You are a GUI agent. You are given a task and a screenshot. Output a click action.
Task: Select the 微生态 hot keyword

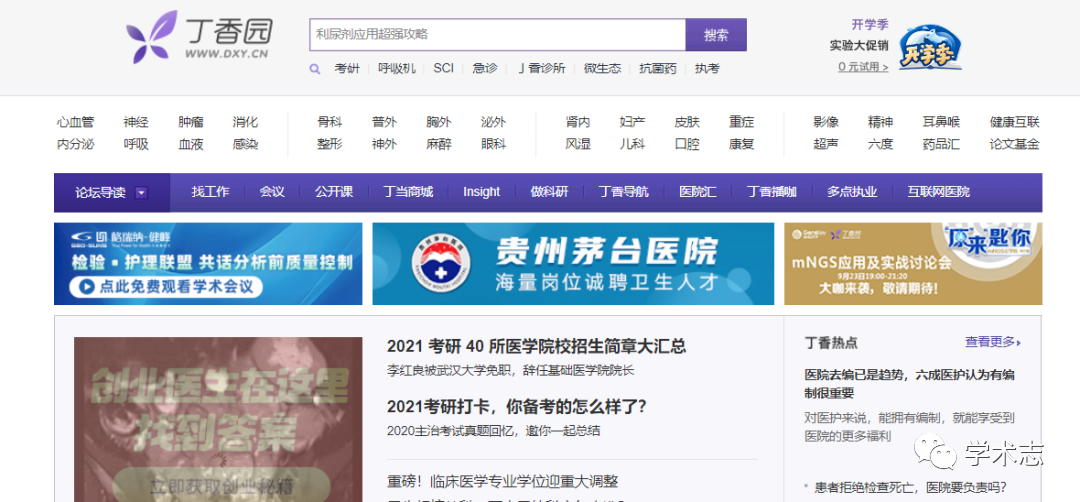[x=603, y=69]
